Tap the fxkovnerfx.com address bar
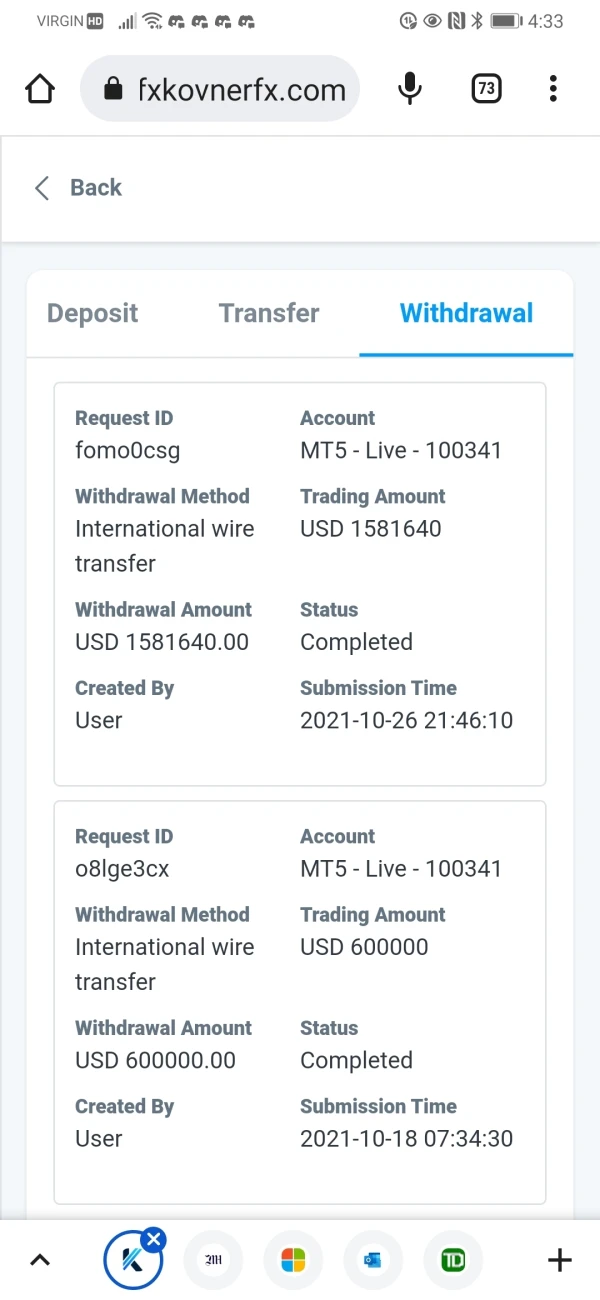This screenshot has height=1300, width=600. (x=240, y=90)
